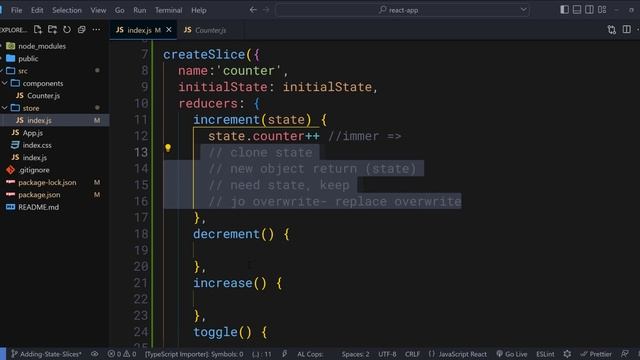Change JavaScript React language mode
Image resolution: width=640 pixels, height=360 pixels.
coord(458,354)
